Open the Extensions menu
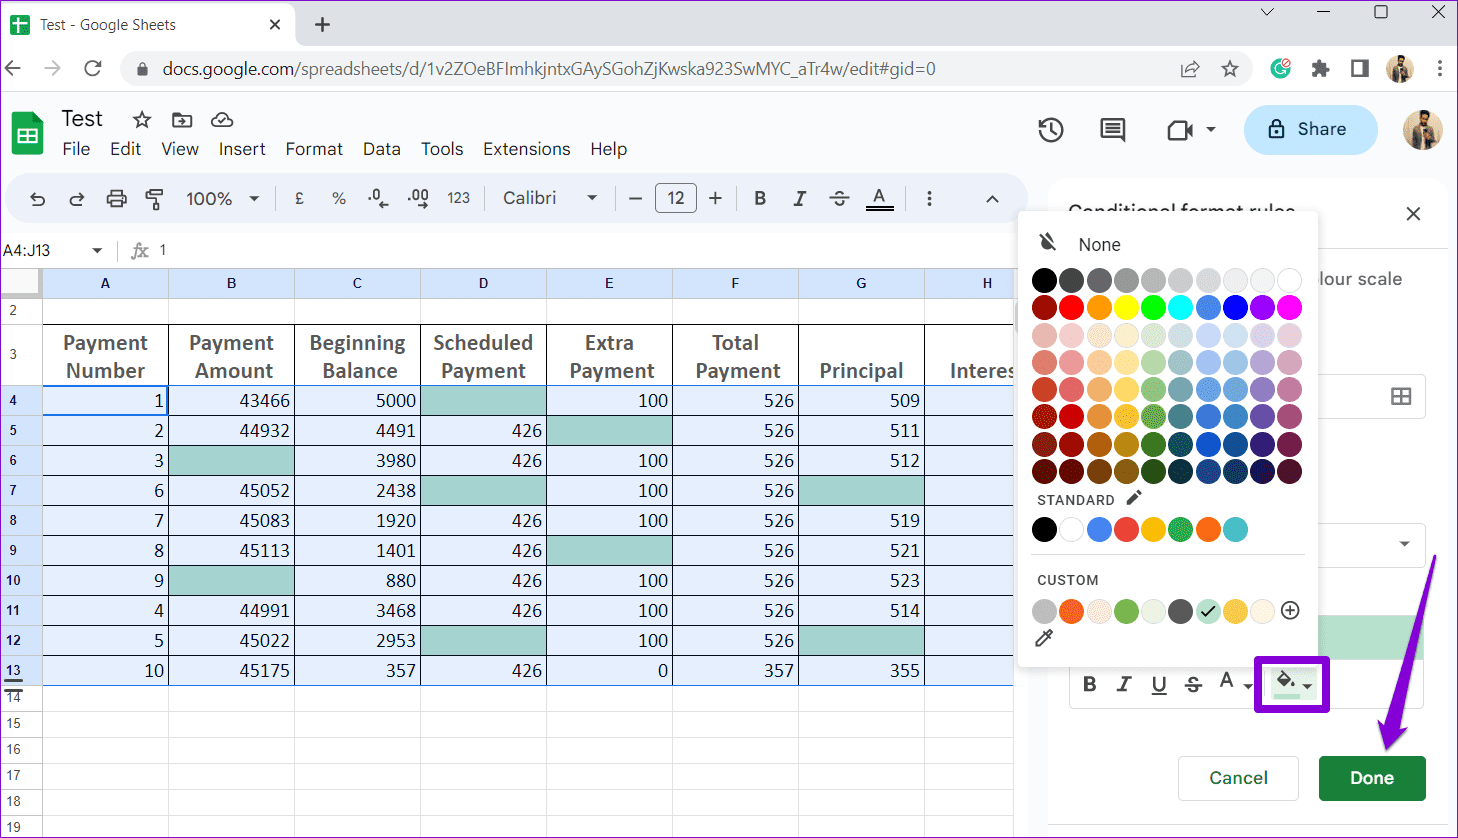The height and width of the screenshot is (838, 1458). tap(527, 149)
